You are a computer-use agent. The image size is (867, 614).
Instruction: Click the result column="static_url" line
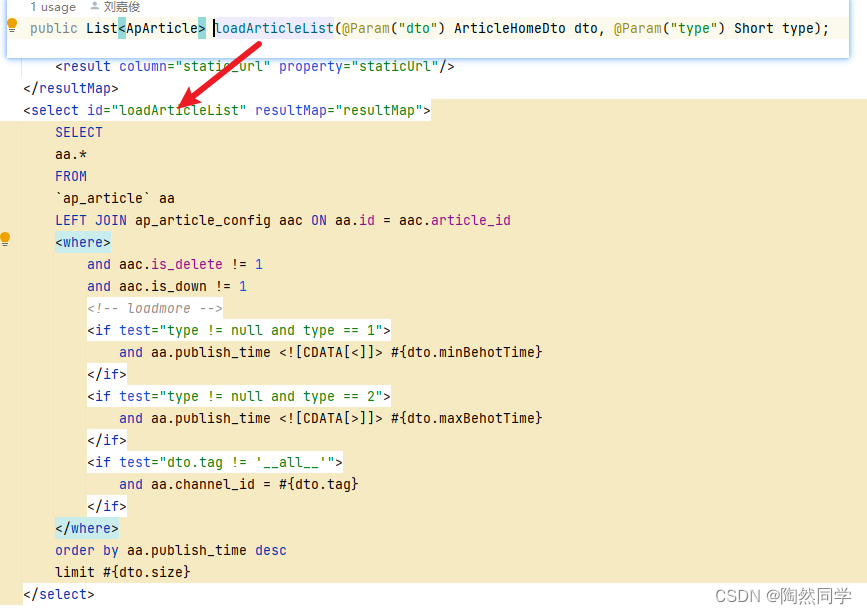[x=254, y=66]
